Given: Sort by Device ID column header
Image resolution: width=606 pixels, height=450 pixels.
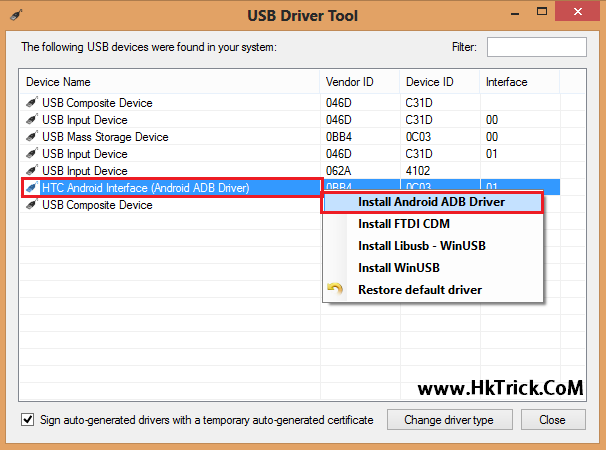Looking at the screenshot, I should click(x=440, y=82).
